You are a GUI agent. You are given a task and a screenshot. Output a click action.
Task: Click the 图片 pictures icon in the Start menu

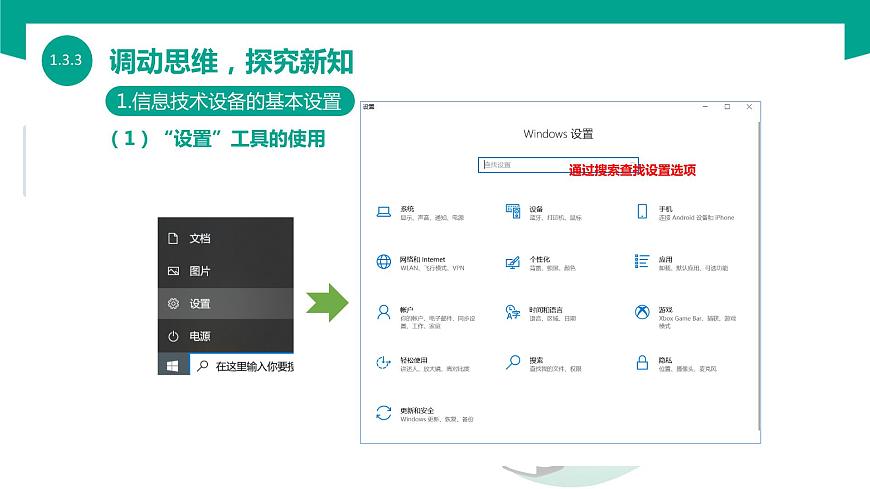tap(173, 271)
